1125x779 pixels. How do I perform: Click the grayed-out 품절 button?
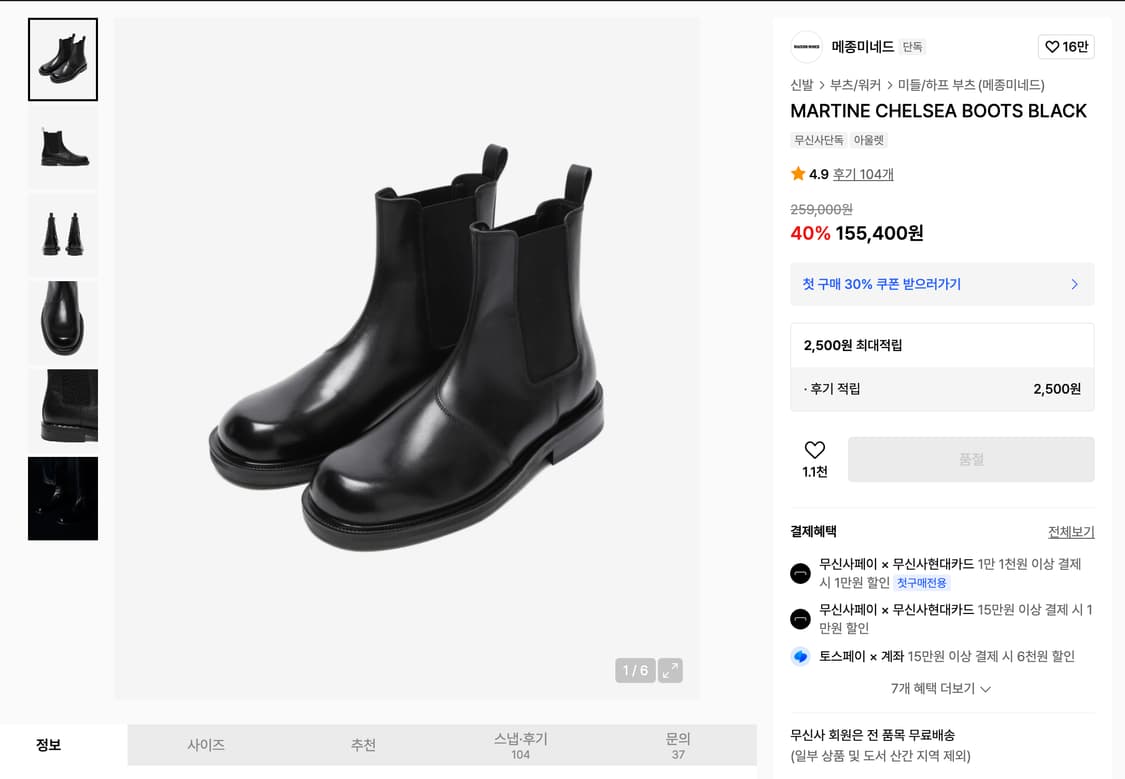click(x=970, y=459)
